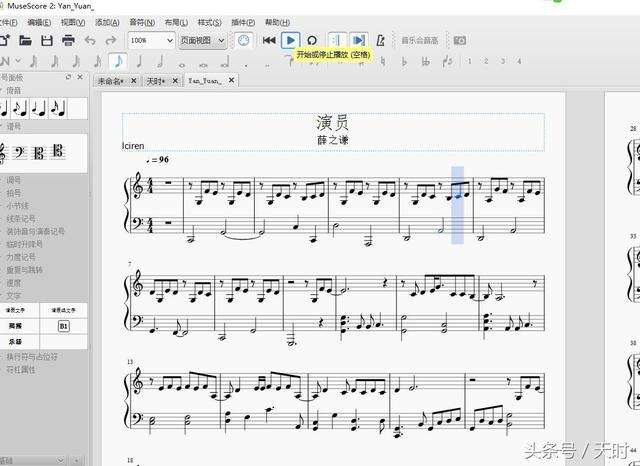The height and width of the screenshot is (466, 640).
Task: Print the score using the printer icon
Action: coord(68,40)
